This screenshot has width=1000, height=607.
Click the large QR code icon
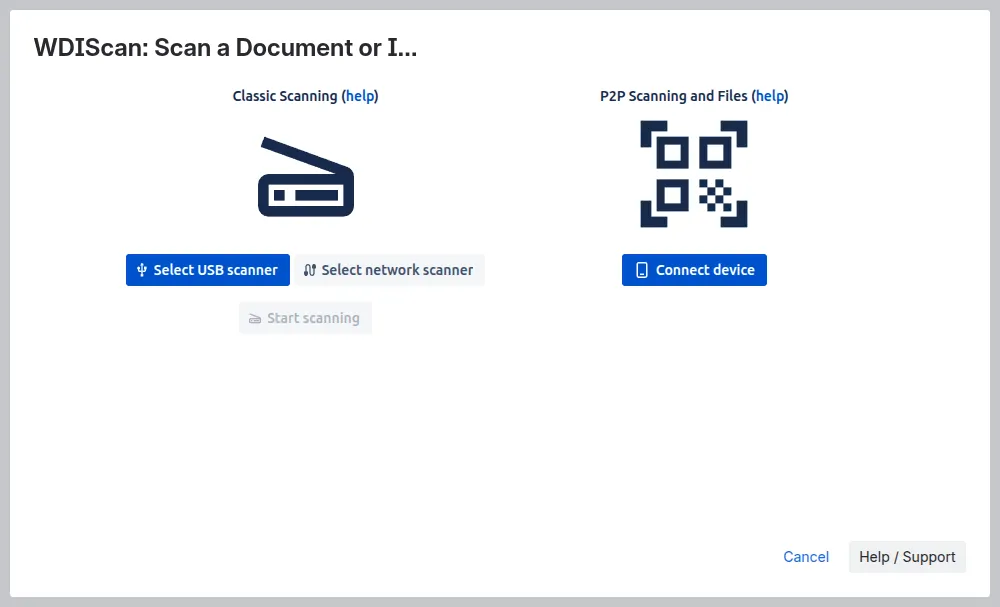(694, 174)
